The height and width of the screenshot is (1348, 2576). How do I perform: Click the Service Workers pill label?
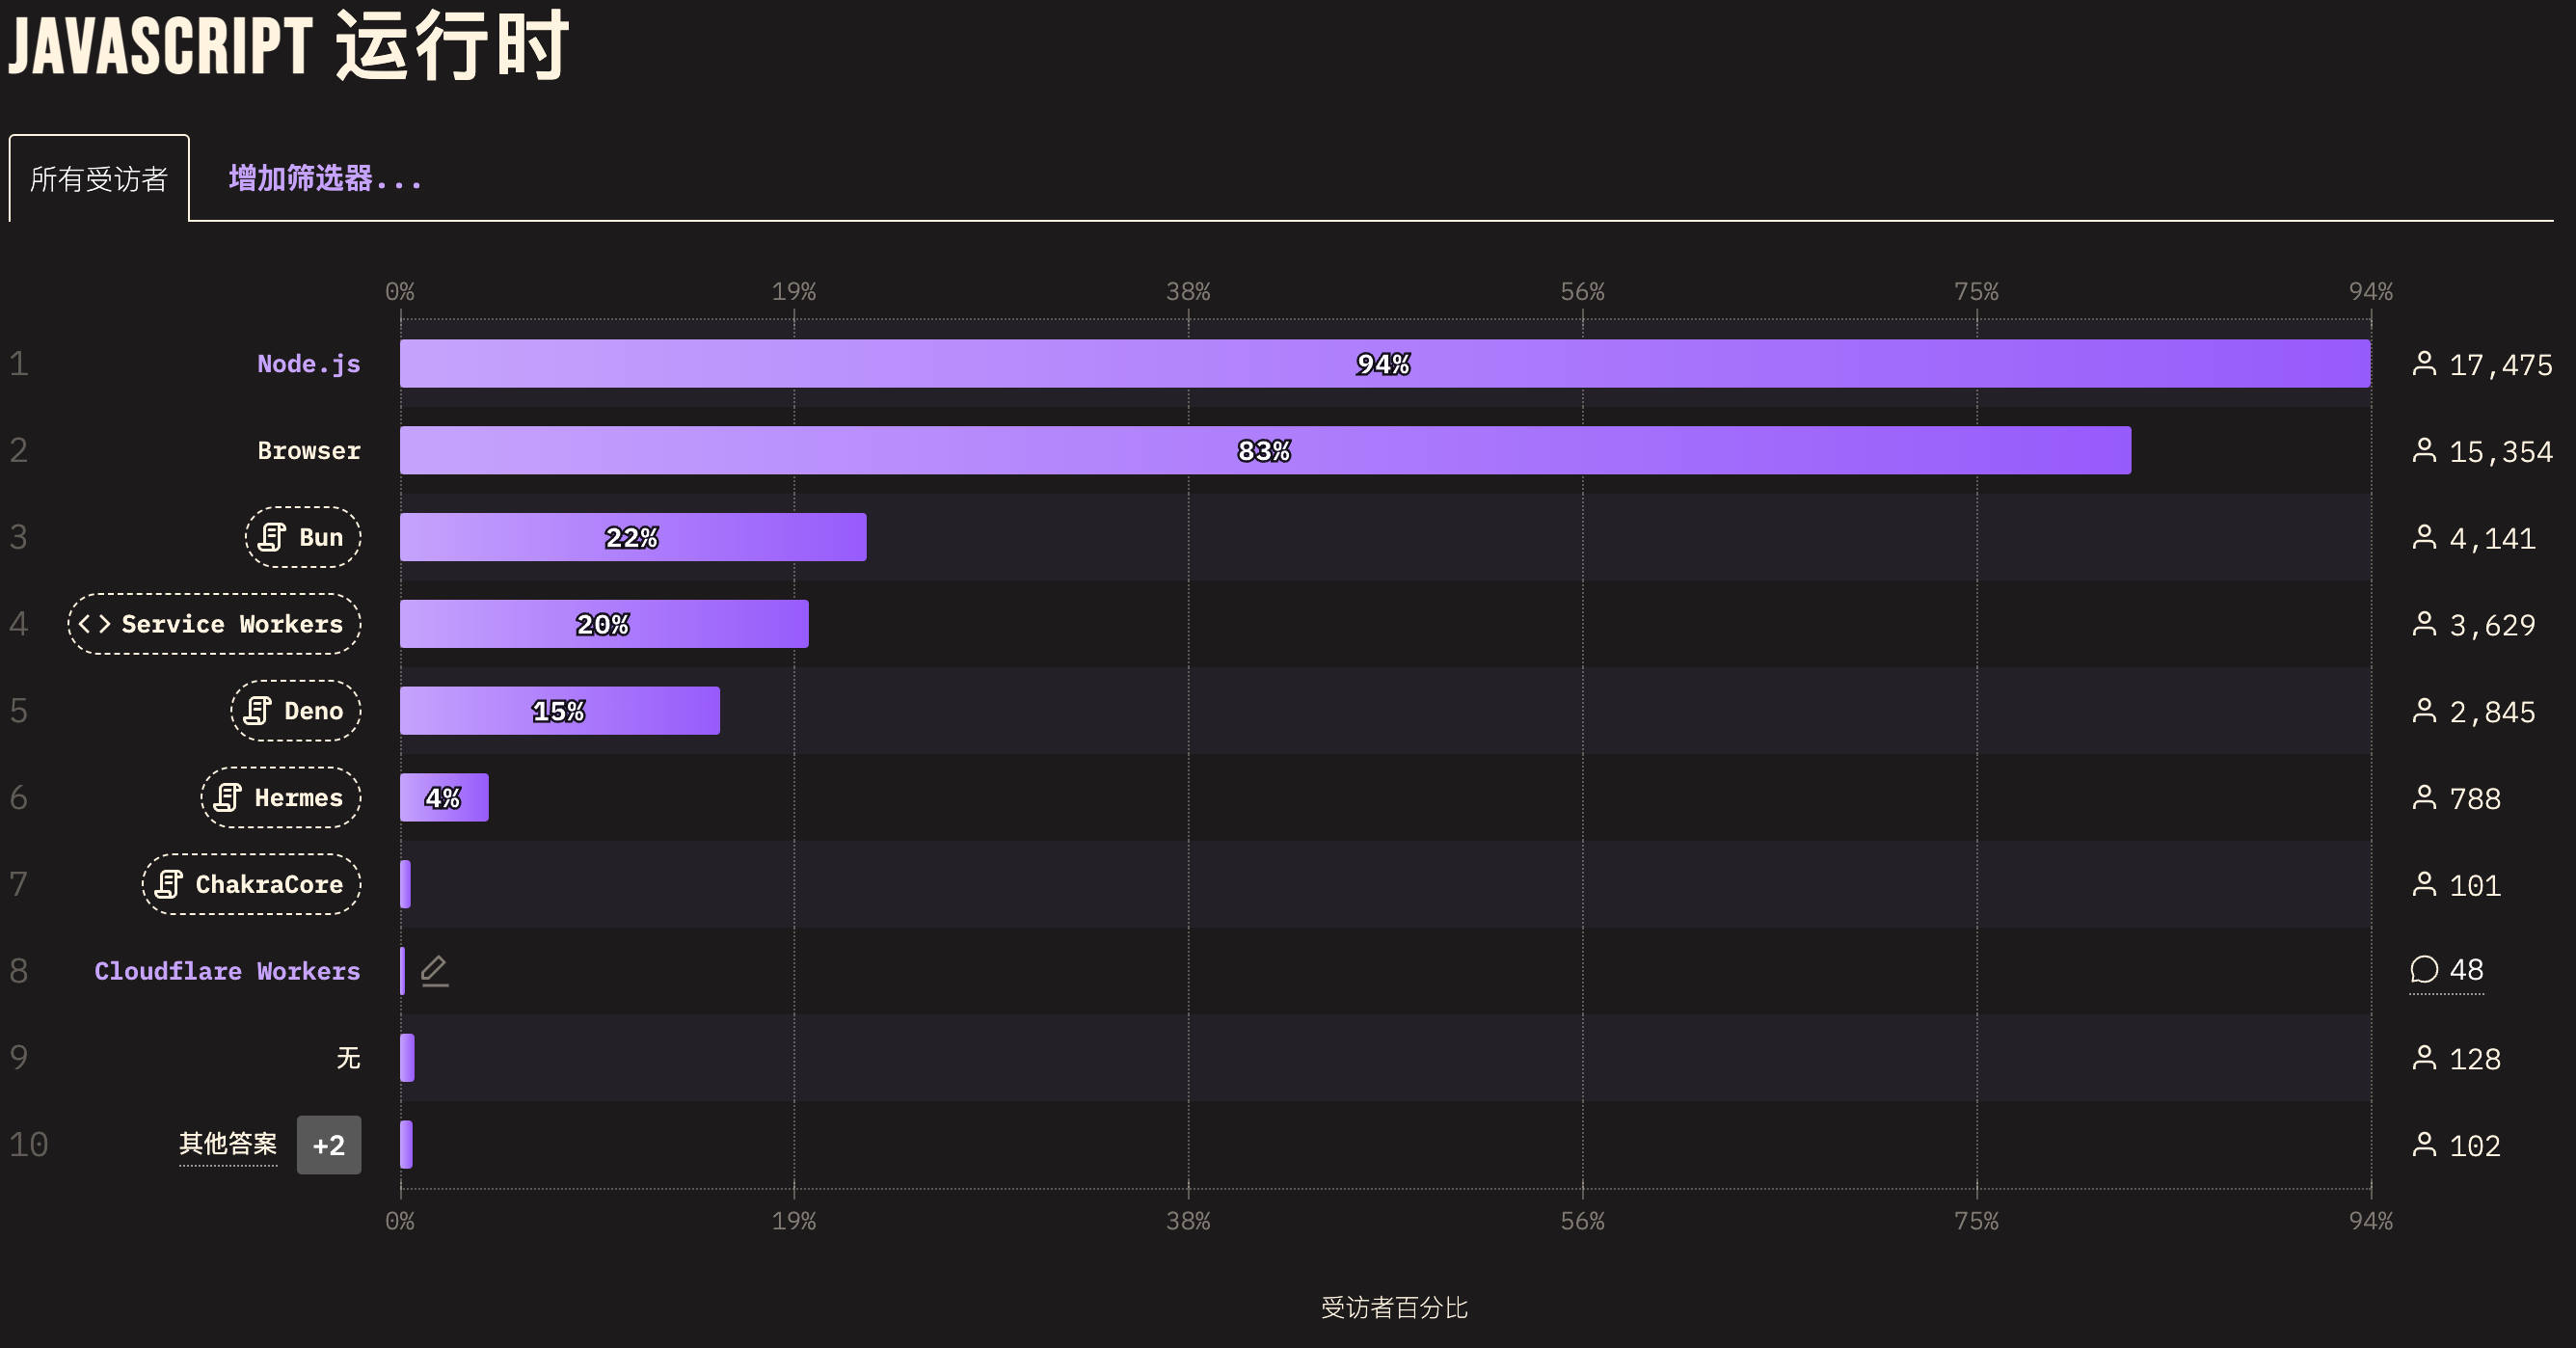click(214, 624)
